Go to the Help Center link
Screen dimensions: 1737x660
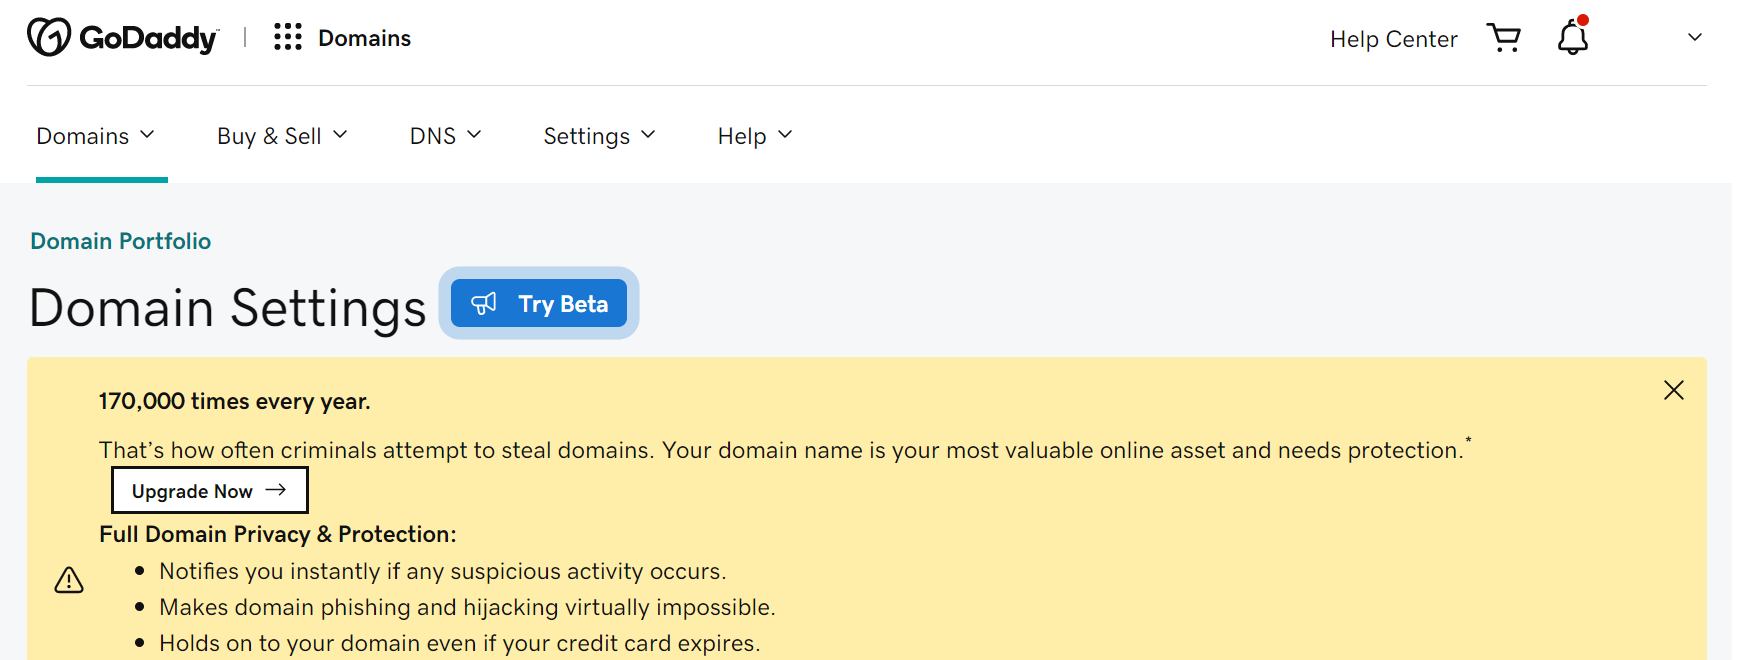click(1393, 39)
